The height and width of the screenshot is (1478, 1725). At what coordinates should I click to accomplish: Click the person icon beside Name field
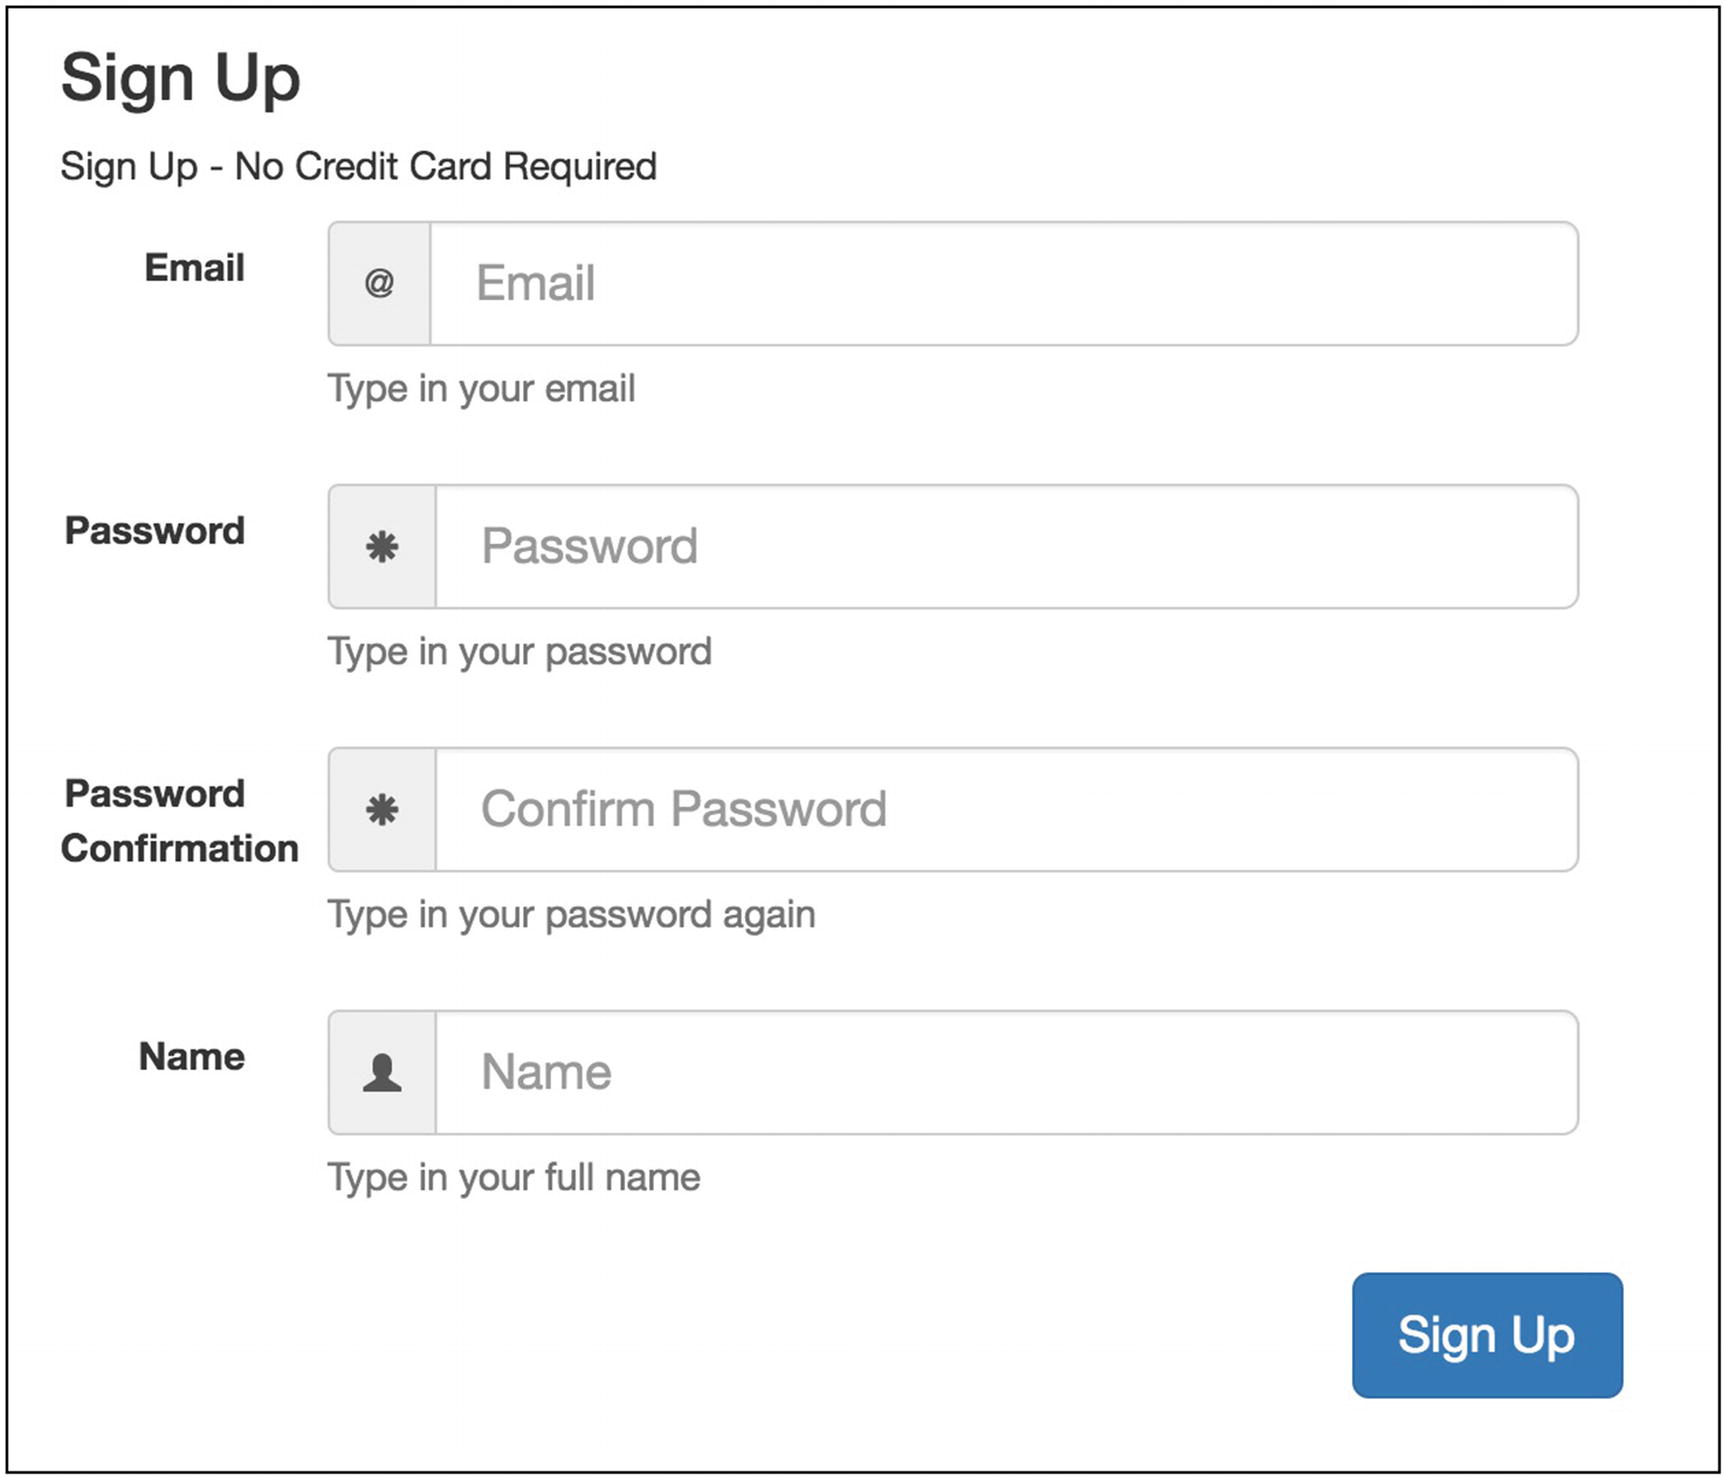click(x=382, y=1073)
